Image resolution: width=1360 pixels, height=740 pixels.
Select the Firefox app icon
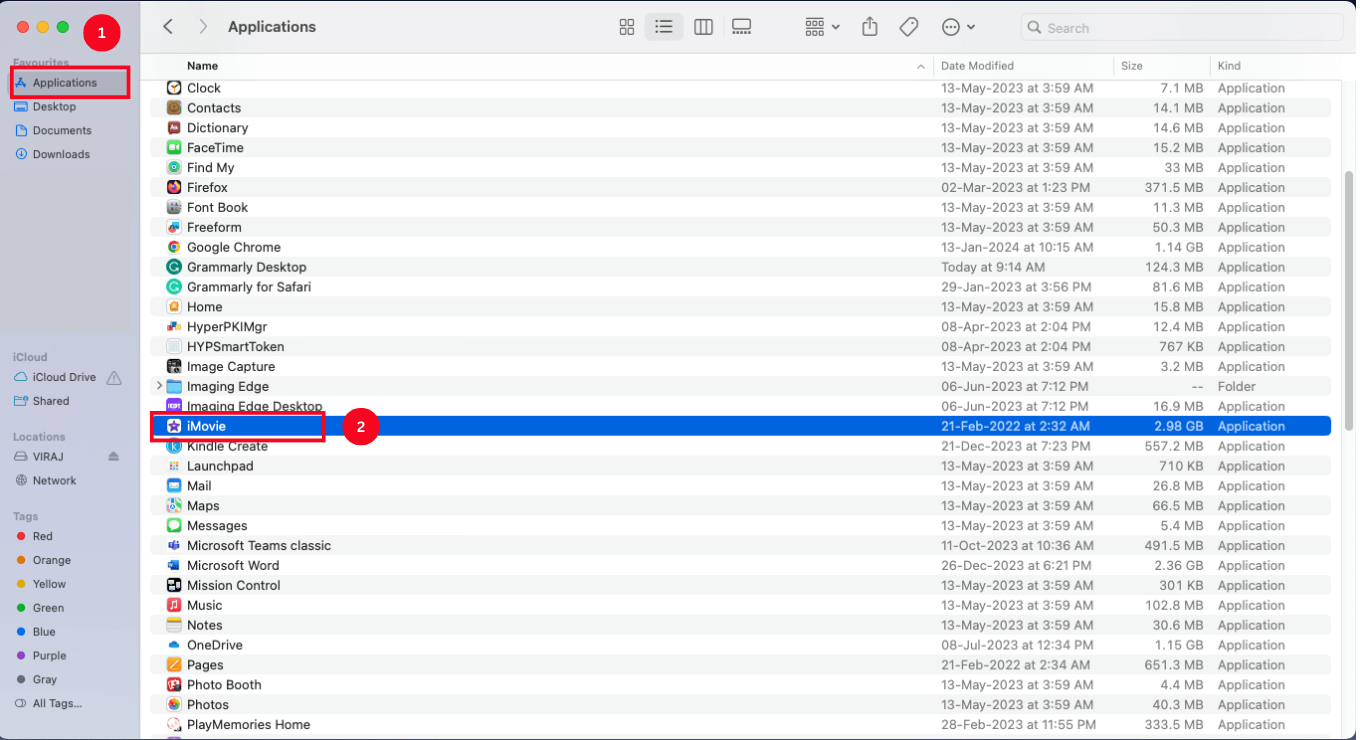[174, 187]
